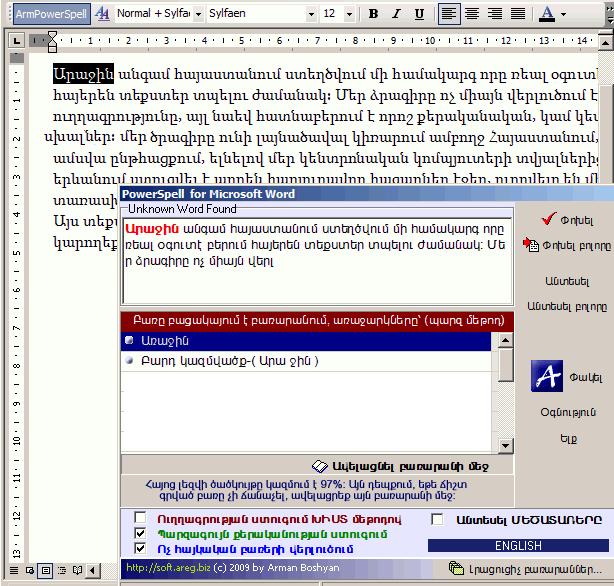This screenshot has height=586, width=614.
Task: Click the indent marker on the horizontal ruler
Action: pos(52,42)
